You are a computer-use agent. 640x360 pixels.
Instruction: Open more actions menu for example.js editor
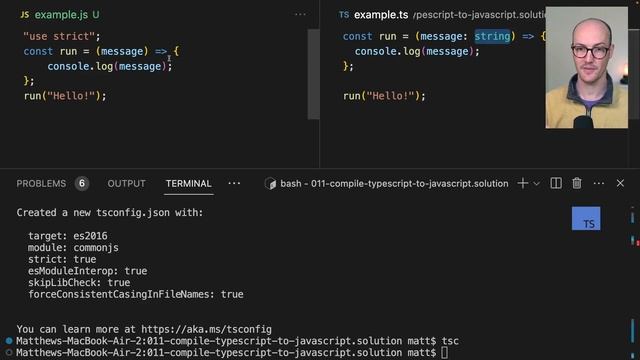pyautogui.click(x=300, y=15)
